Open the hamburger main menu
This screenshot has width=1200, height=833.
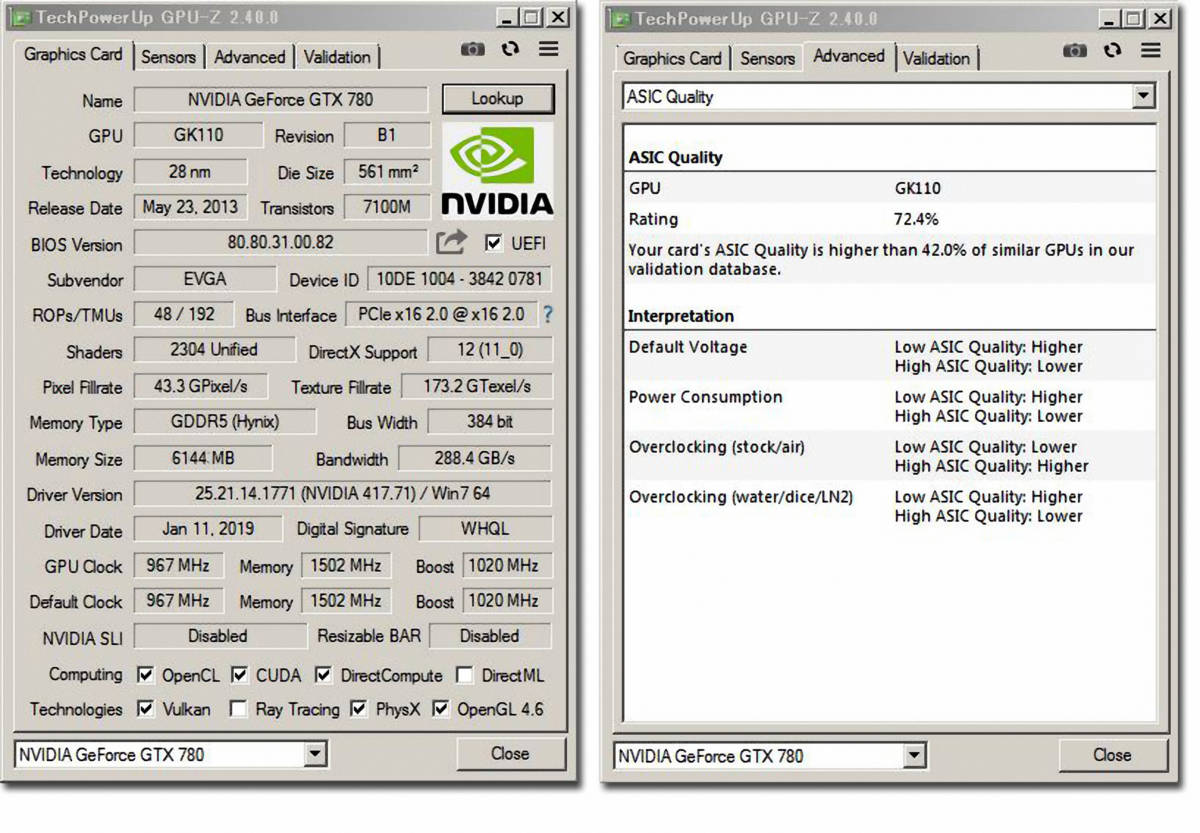click(548, 49)
